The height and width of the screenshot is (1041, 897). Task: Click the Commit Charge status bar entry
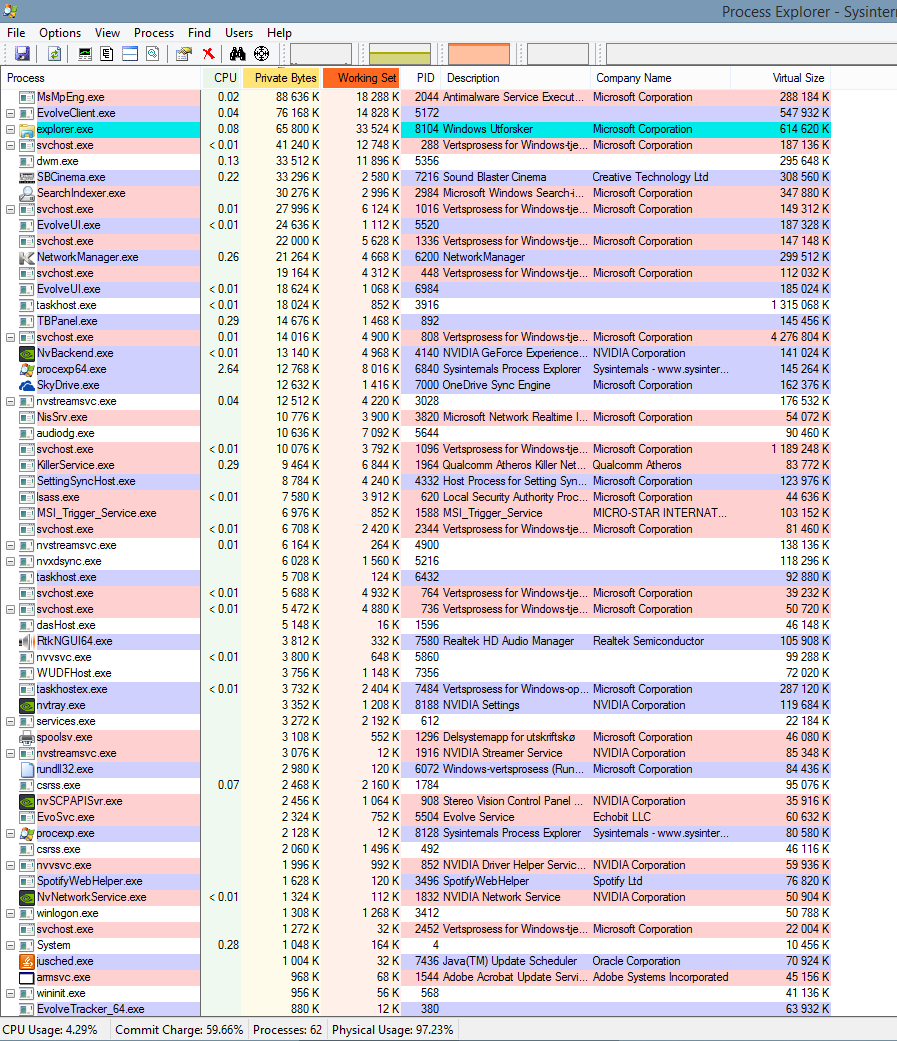[179, 1030]
